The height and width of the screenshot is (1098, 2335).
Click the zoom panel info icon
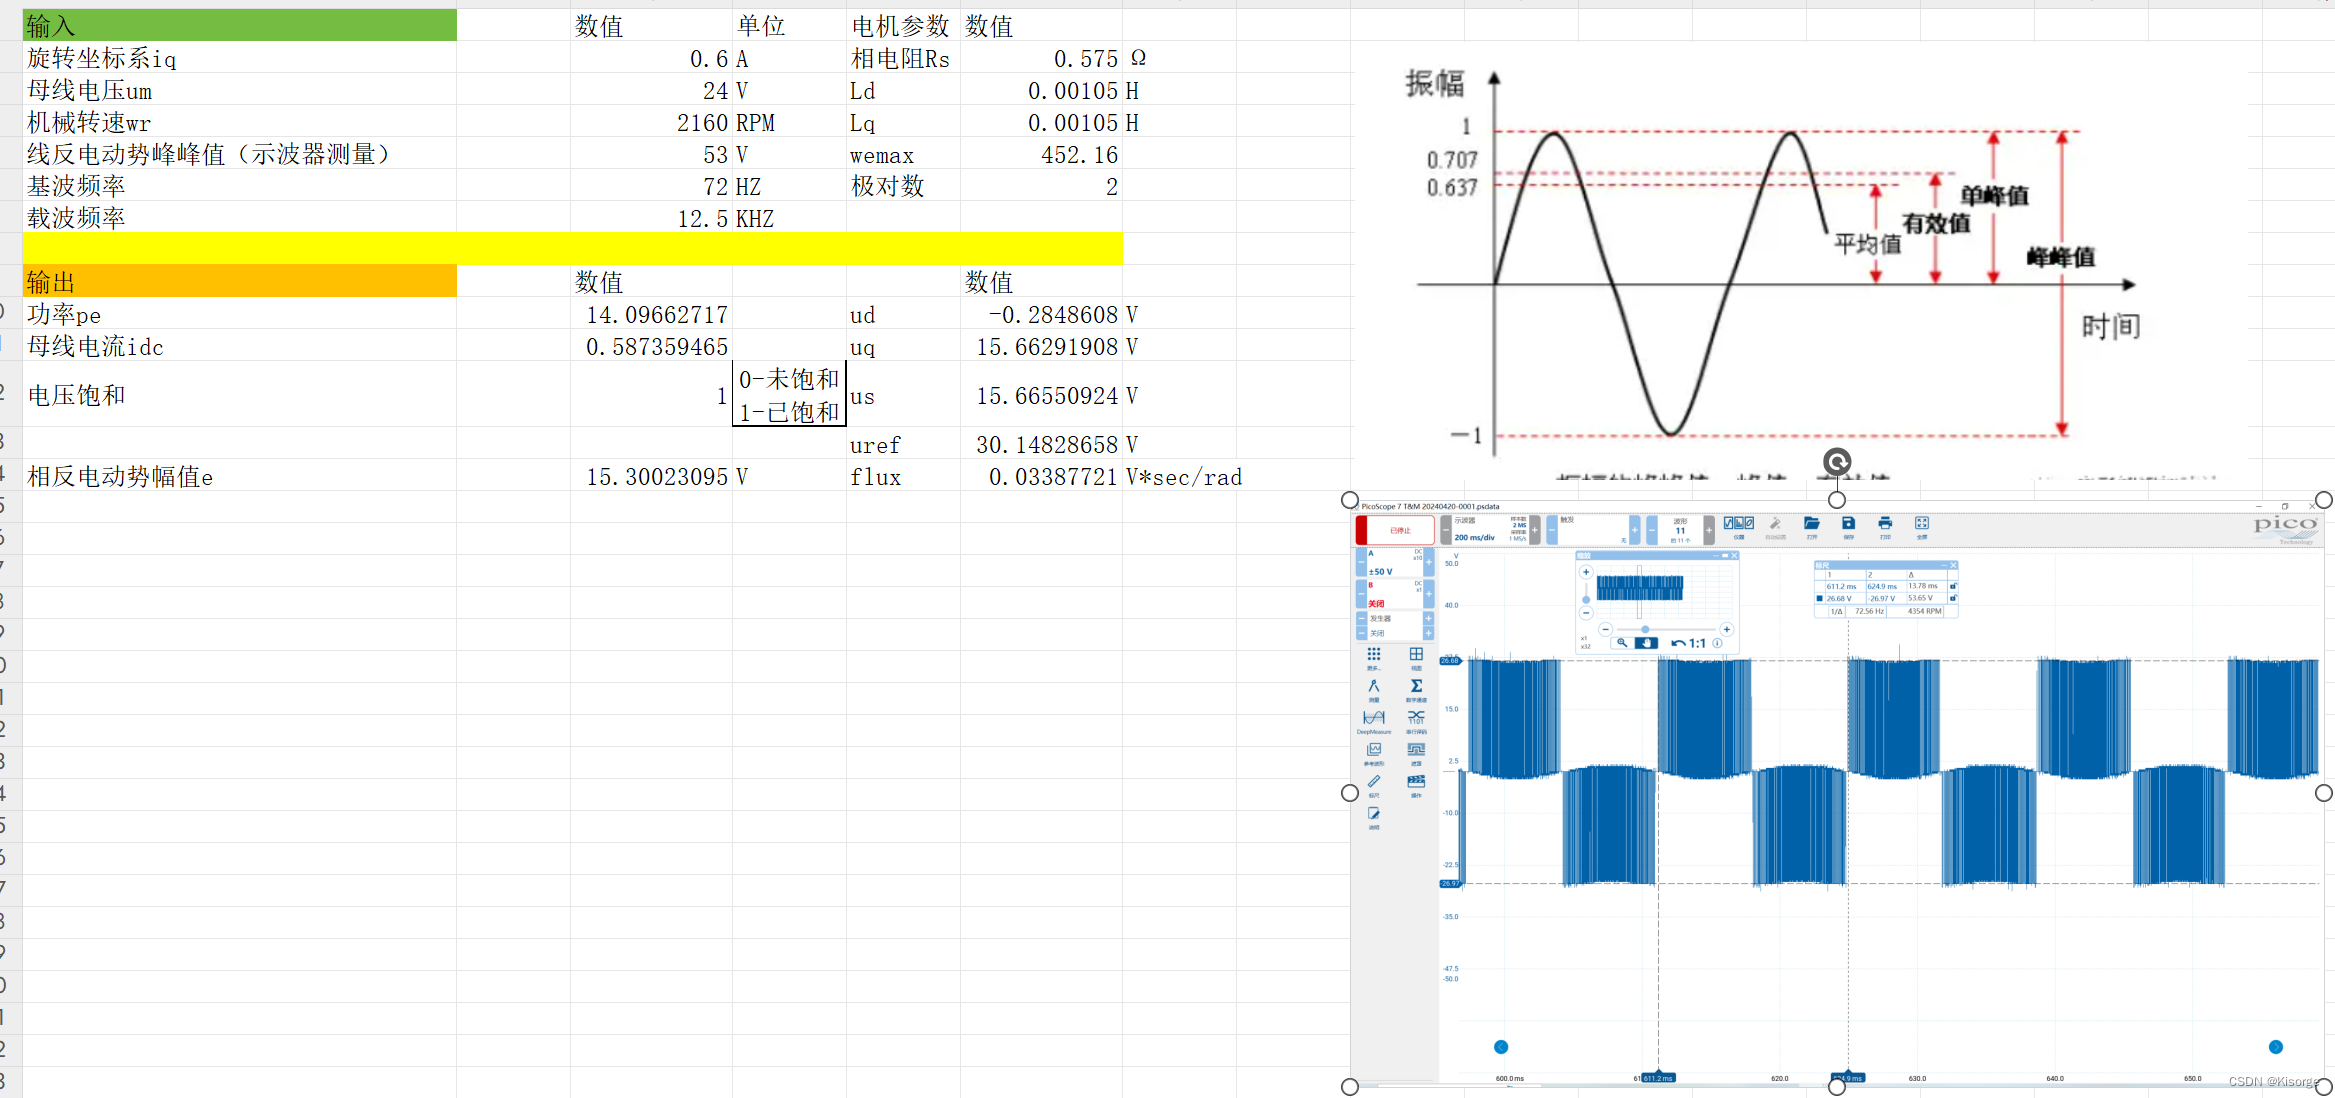(1717, 643)
